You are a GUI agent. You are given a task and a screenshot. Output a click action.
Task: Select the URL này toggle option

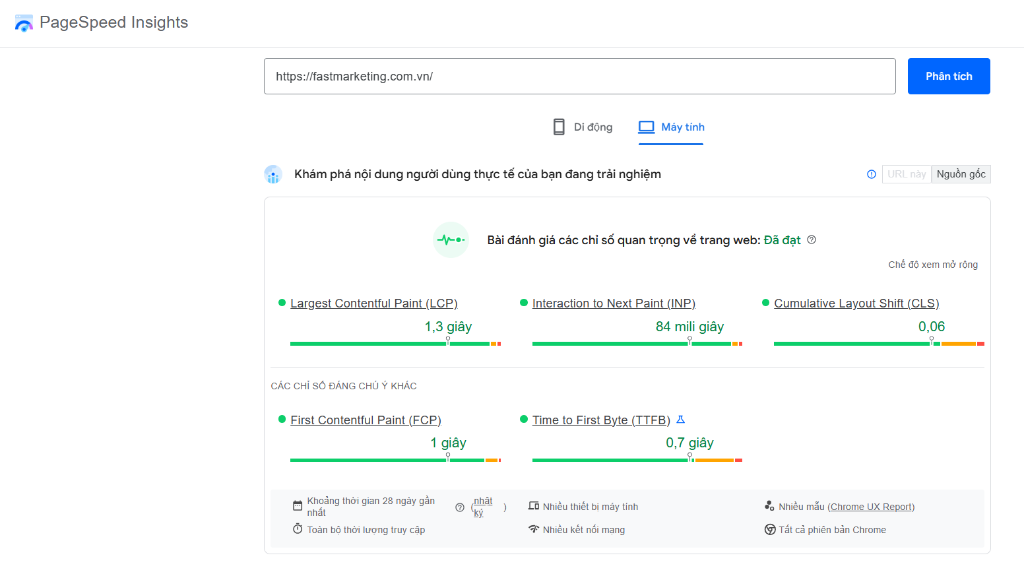[906, 174]
